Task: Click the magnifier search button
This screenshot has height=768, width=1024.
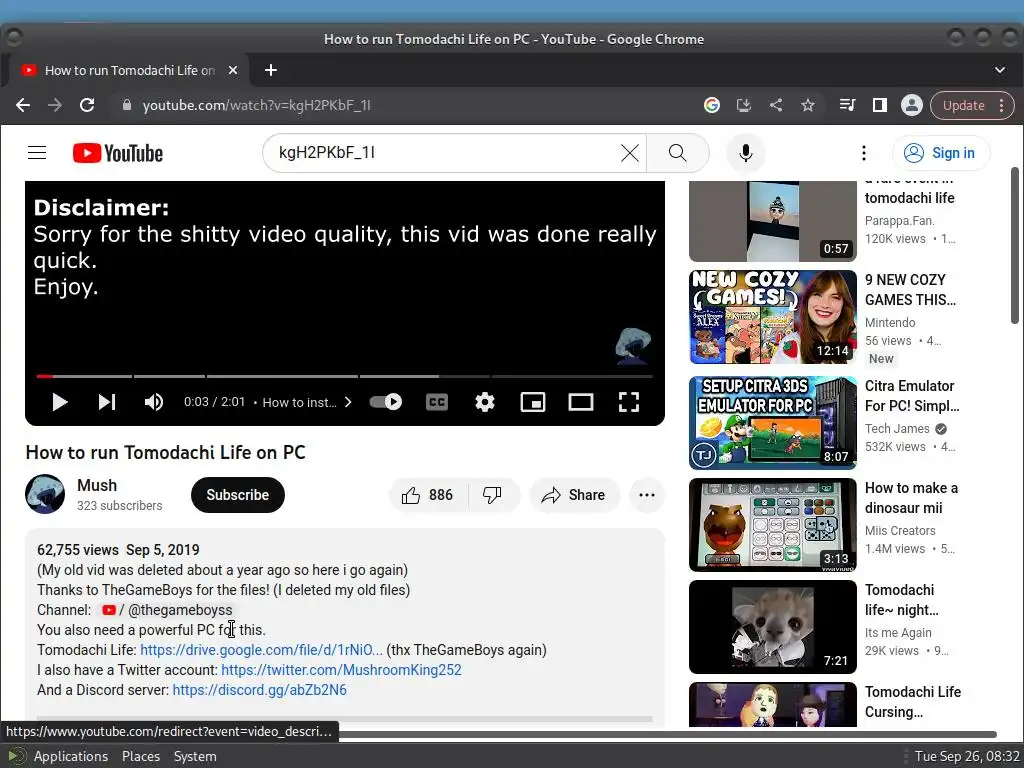Action: click(678, 153)
